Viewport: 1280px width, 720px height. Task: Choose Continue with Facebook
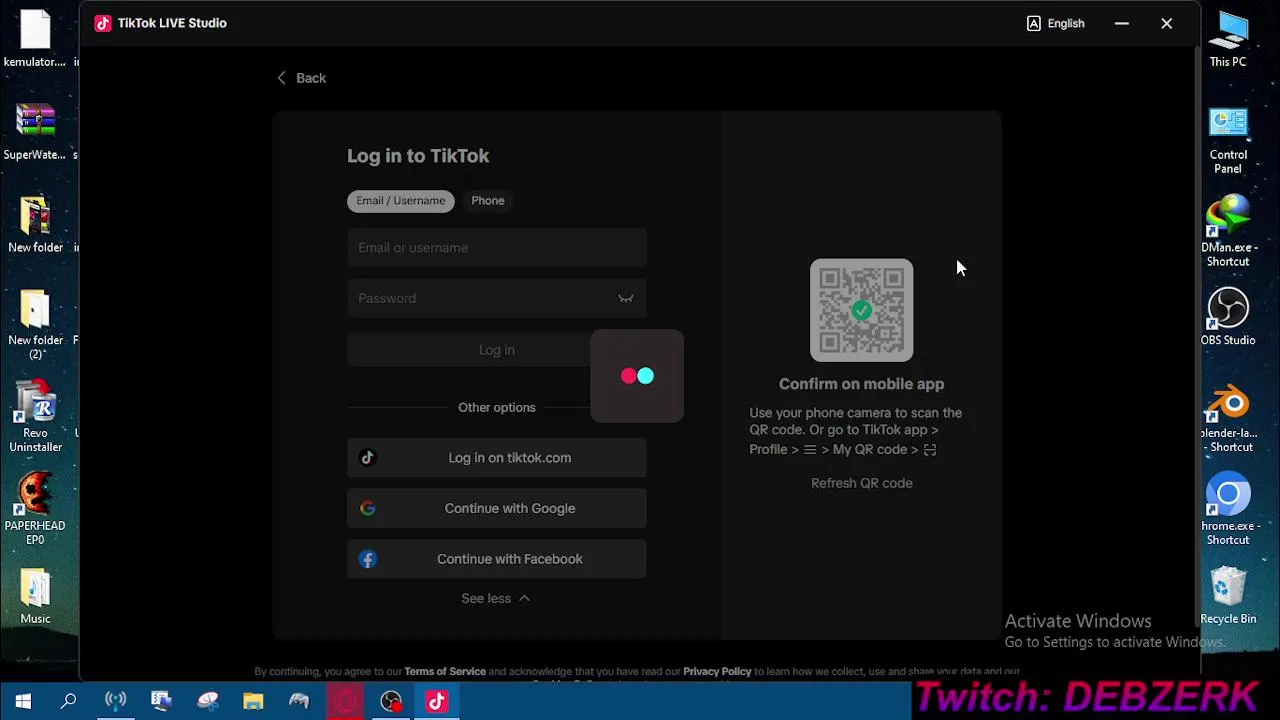pos(497,559)
